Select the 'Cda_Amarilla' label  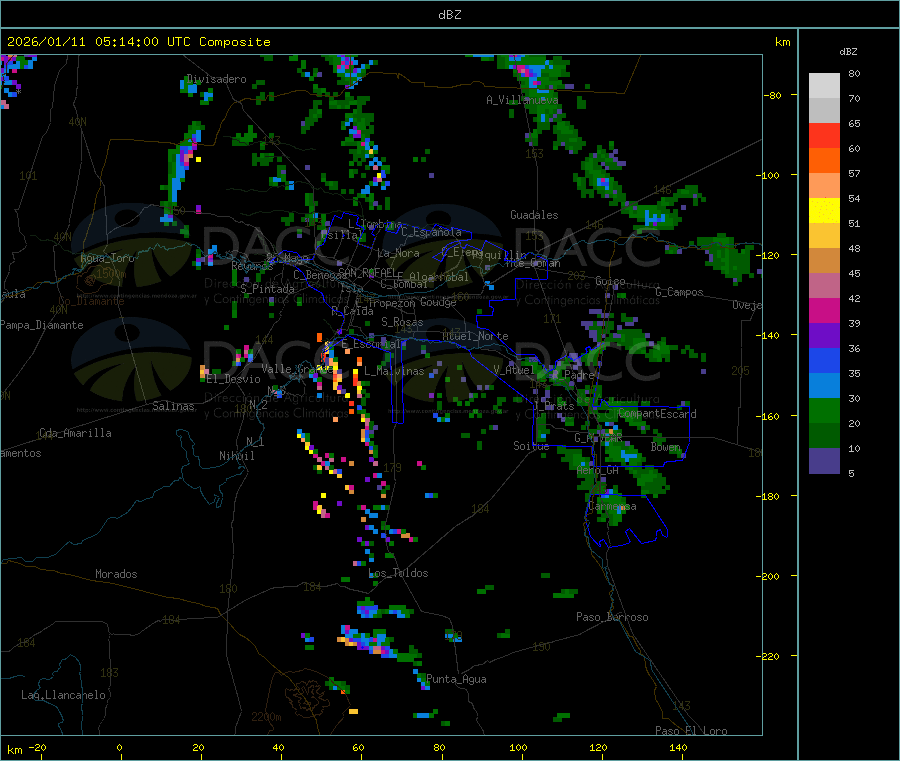[75, 433]
